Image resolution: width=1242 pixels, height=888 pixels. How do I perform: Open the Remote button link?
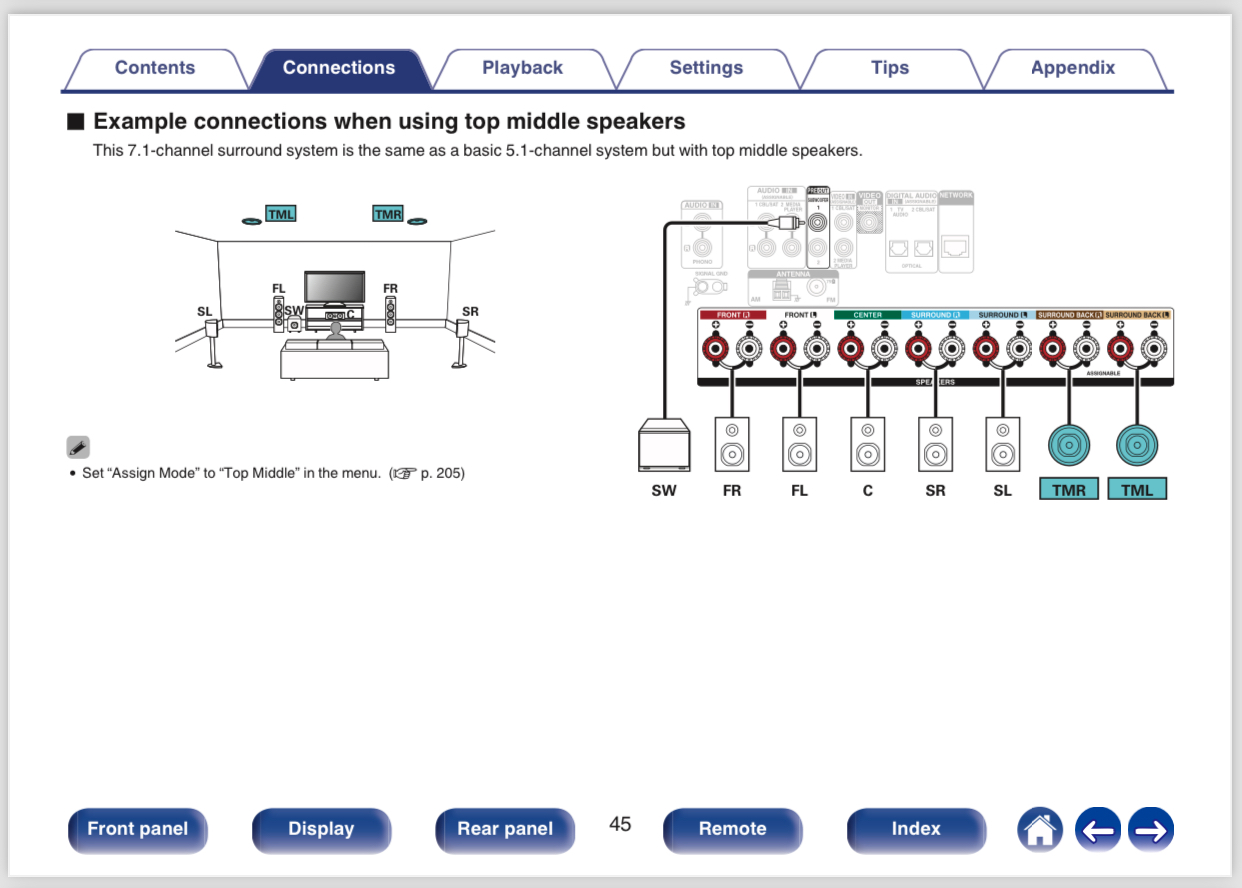tap(732, 829)
